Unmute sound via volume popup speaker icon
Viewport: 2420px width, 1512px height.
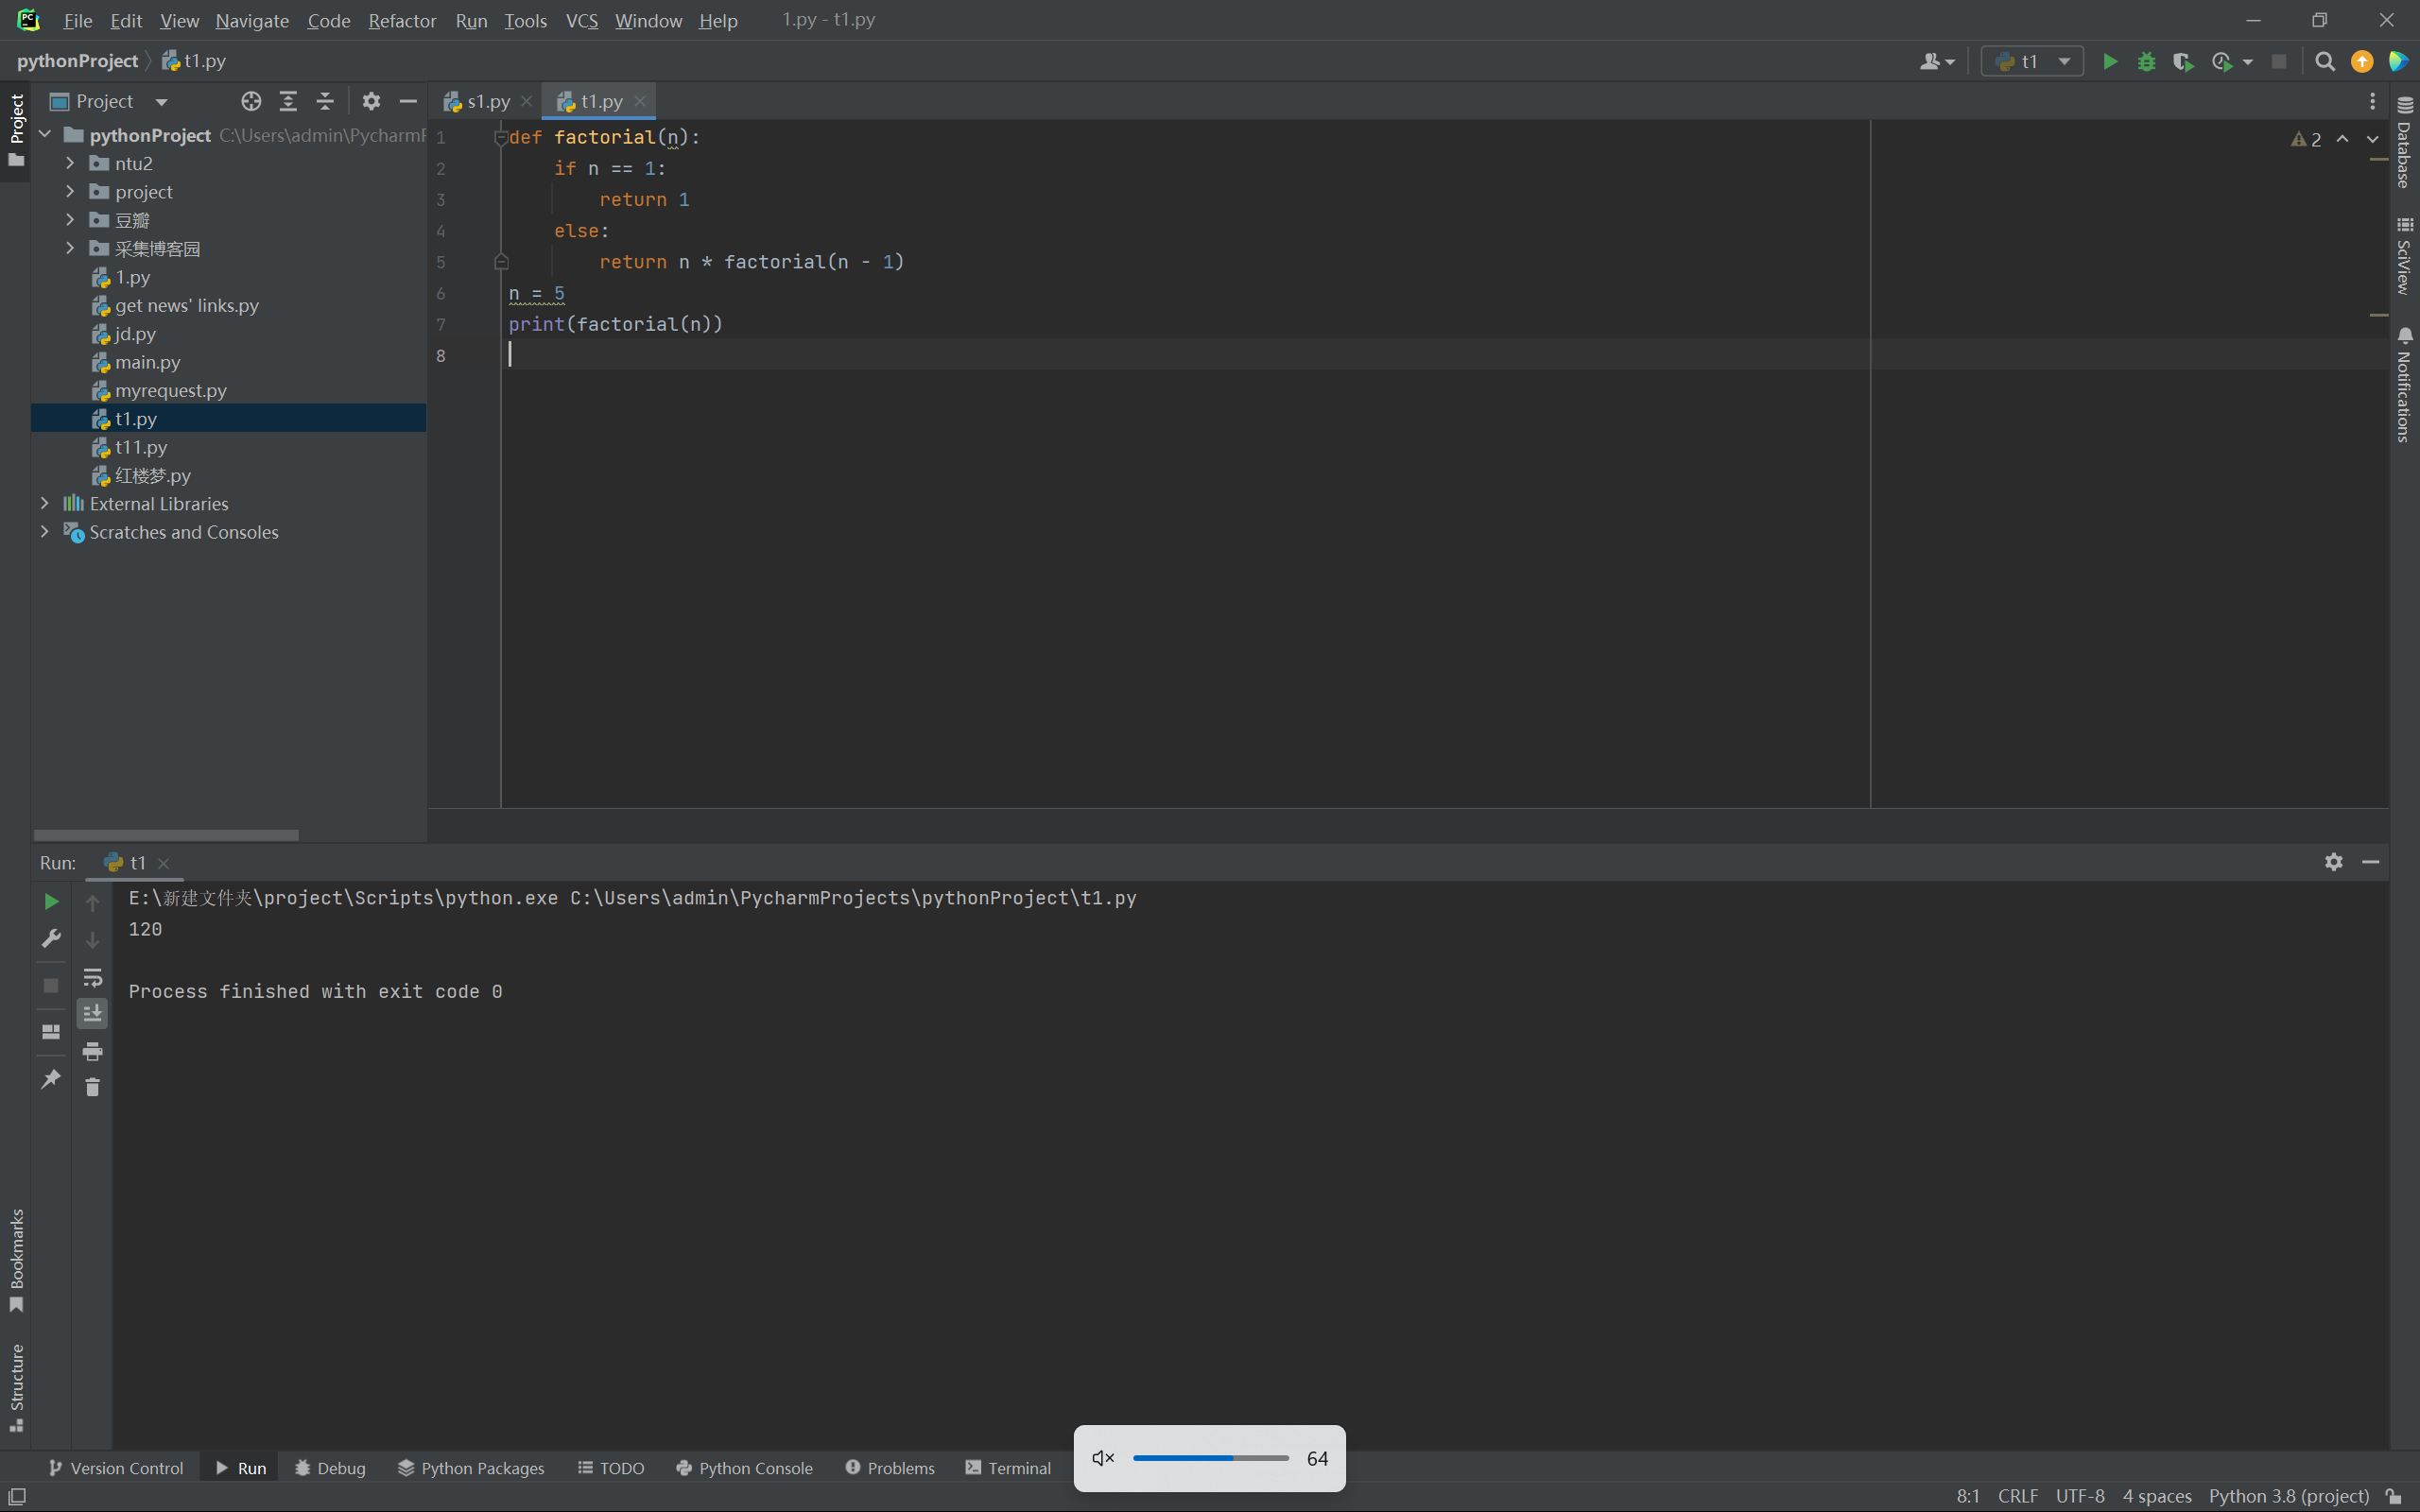[x=1103, y=1458]
